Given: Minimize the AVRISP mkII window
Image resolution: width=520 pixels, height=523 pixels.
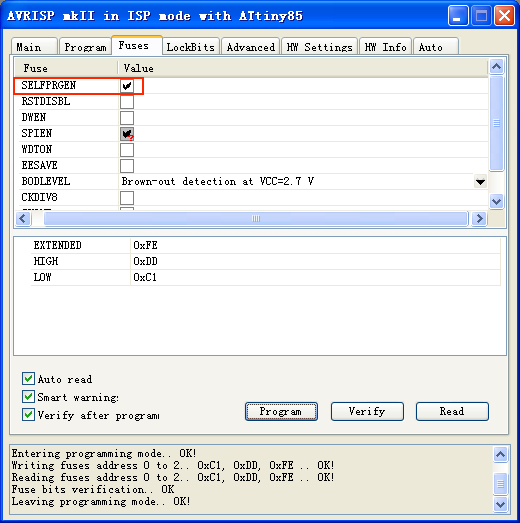Looking at the screenshot, I should [458, 16].
